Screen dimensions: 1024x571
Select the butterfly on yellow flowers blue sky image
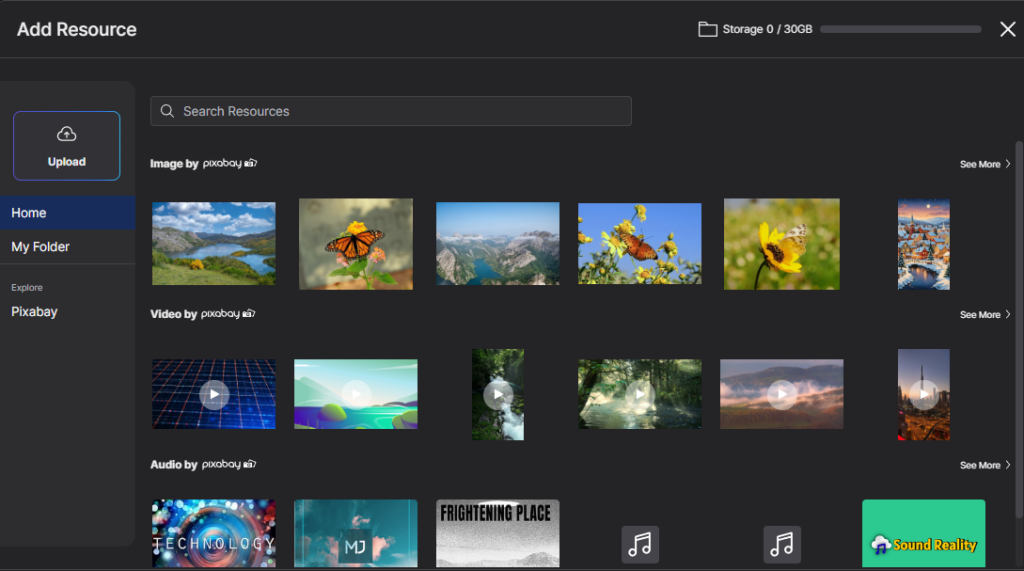[x=639, y=244]
